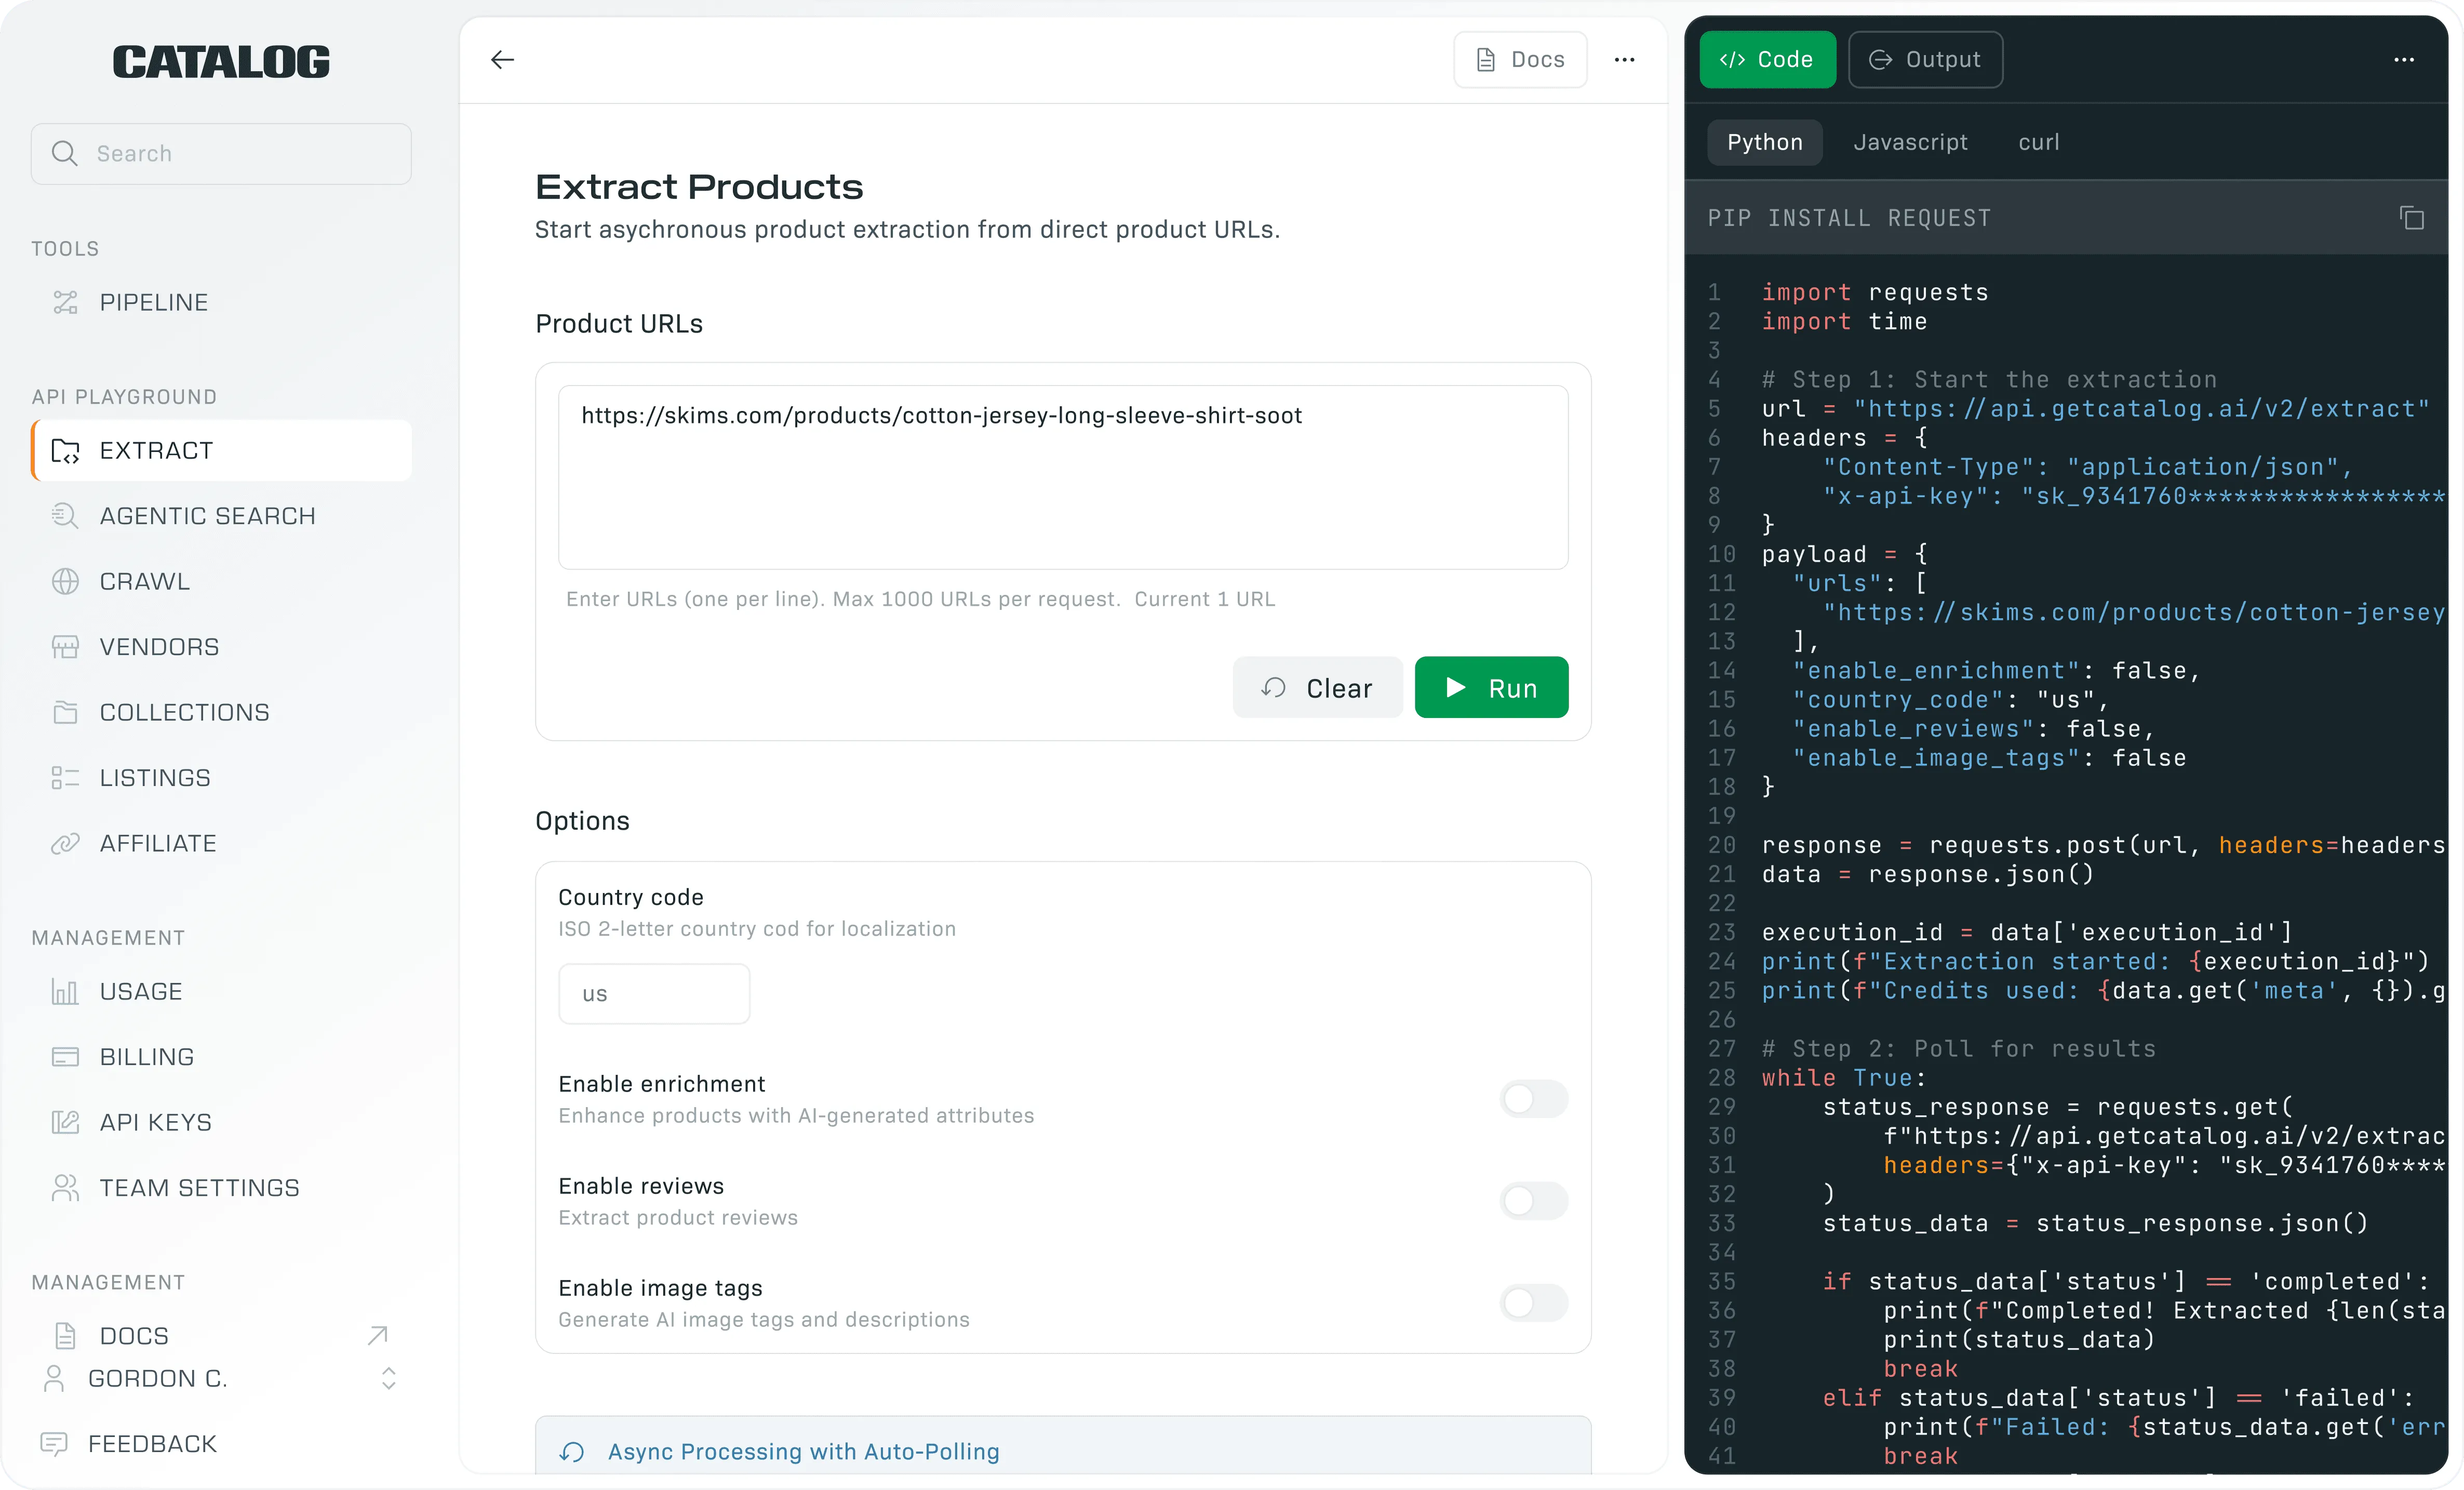Open the Pipeline tool in sidebar
Image resolution: width=2464 pixels, height=1490 pixels.
pos(153,302)
